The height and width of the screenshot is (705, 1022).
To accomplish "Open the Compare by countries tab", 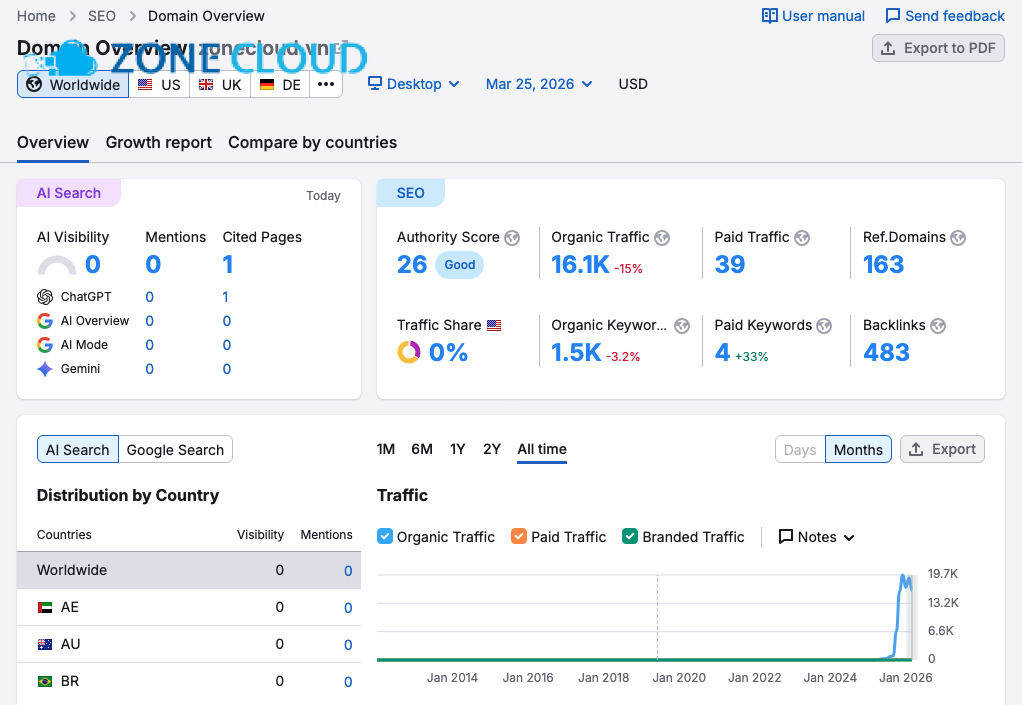I will pyautogui.click(x=312, y=142).
